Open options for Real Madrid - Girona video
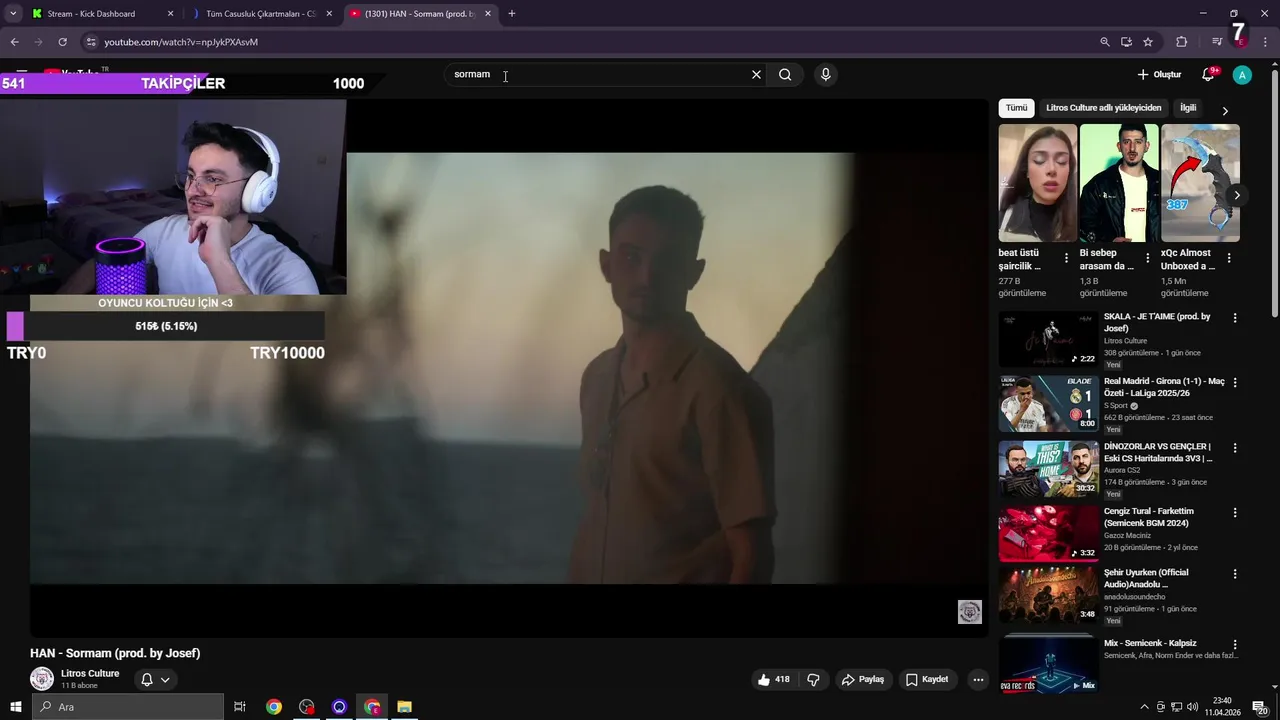The width and height of the screenshot is (1280, 720). pyautogui.click(x=1235, y=383)
